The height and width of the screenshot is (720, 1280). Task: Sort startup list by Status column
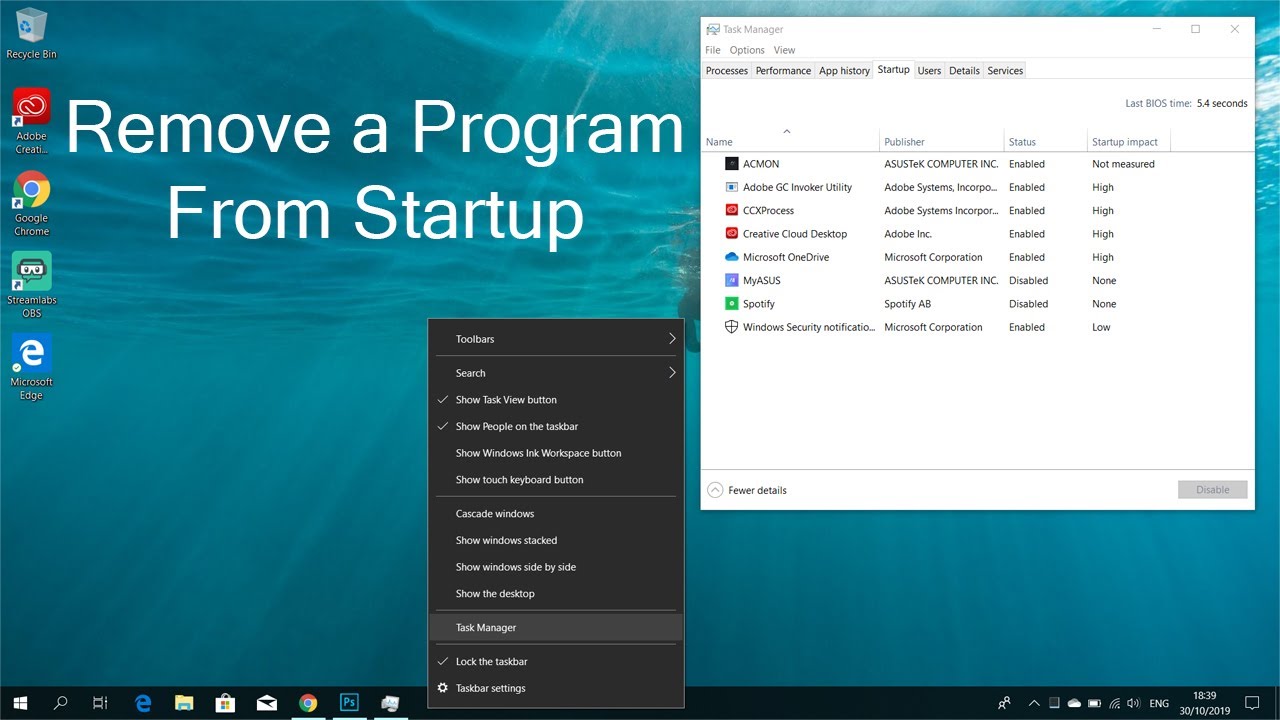point(1045,141)
